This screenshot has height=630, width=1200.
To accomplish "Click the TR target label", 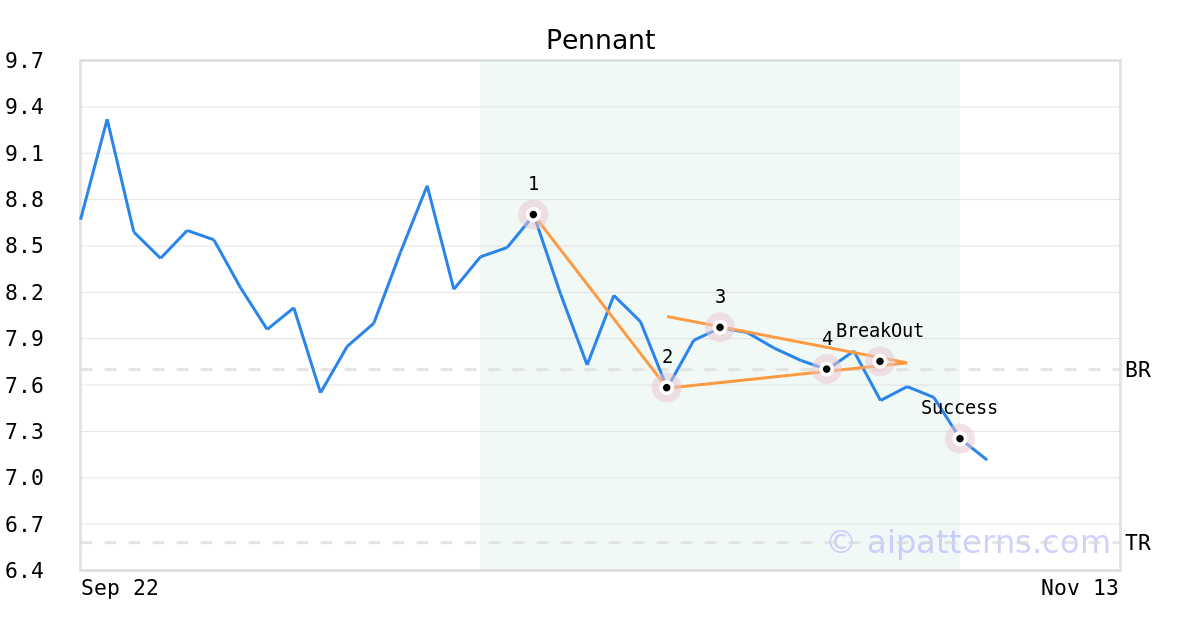I will tap(1137, 543).
